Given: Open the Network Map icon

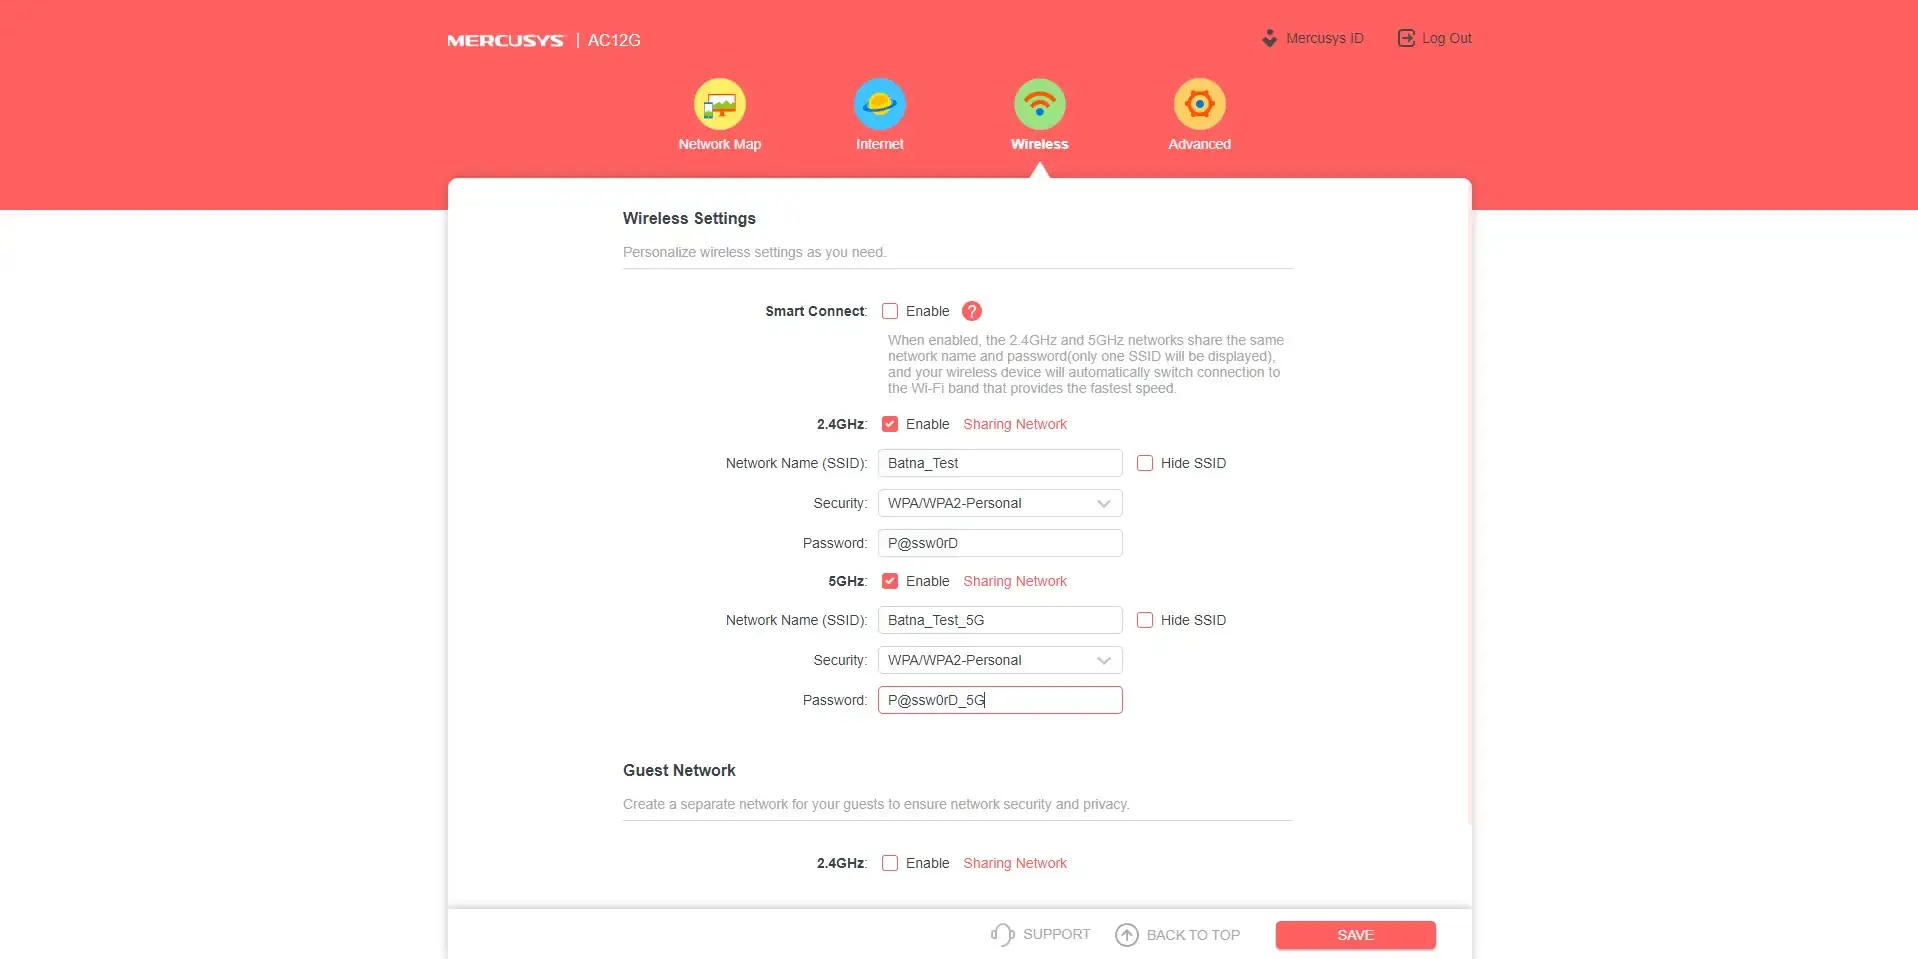Looking at the screenshot, I should (719, 105).
